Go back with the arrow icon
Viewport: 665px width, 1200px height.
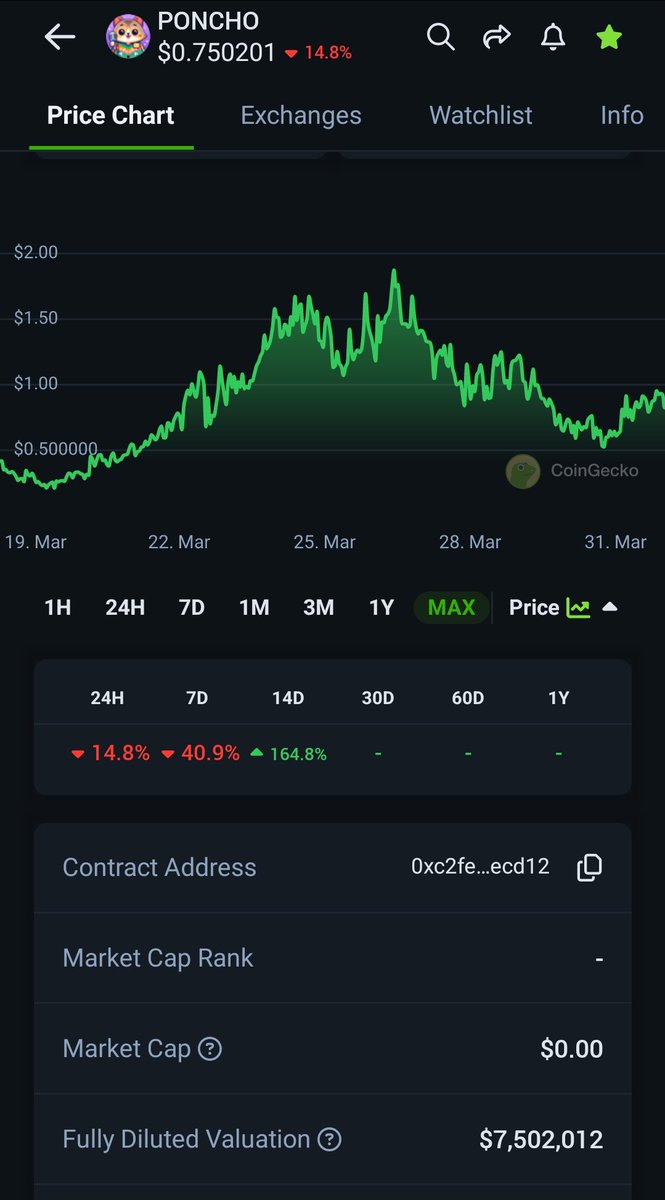pyautogui.click(x=60, y=37)
